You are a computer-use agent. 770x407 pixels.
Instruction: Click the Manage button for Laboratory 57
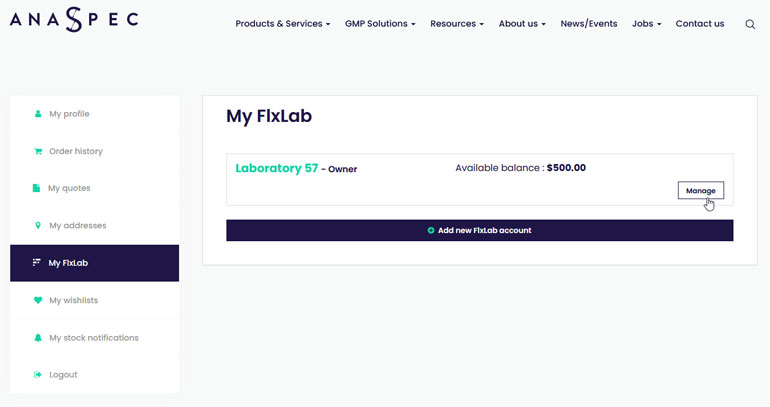coord(701,190)
